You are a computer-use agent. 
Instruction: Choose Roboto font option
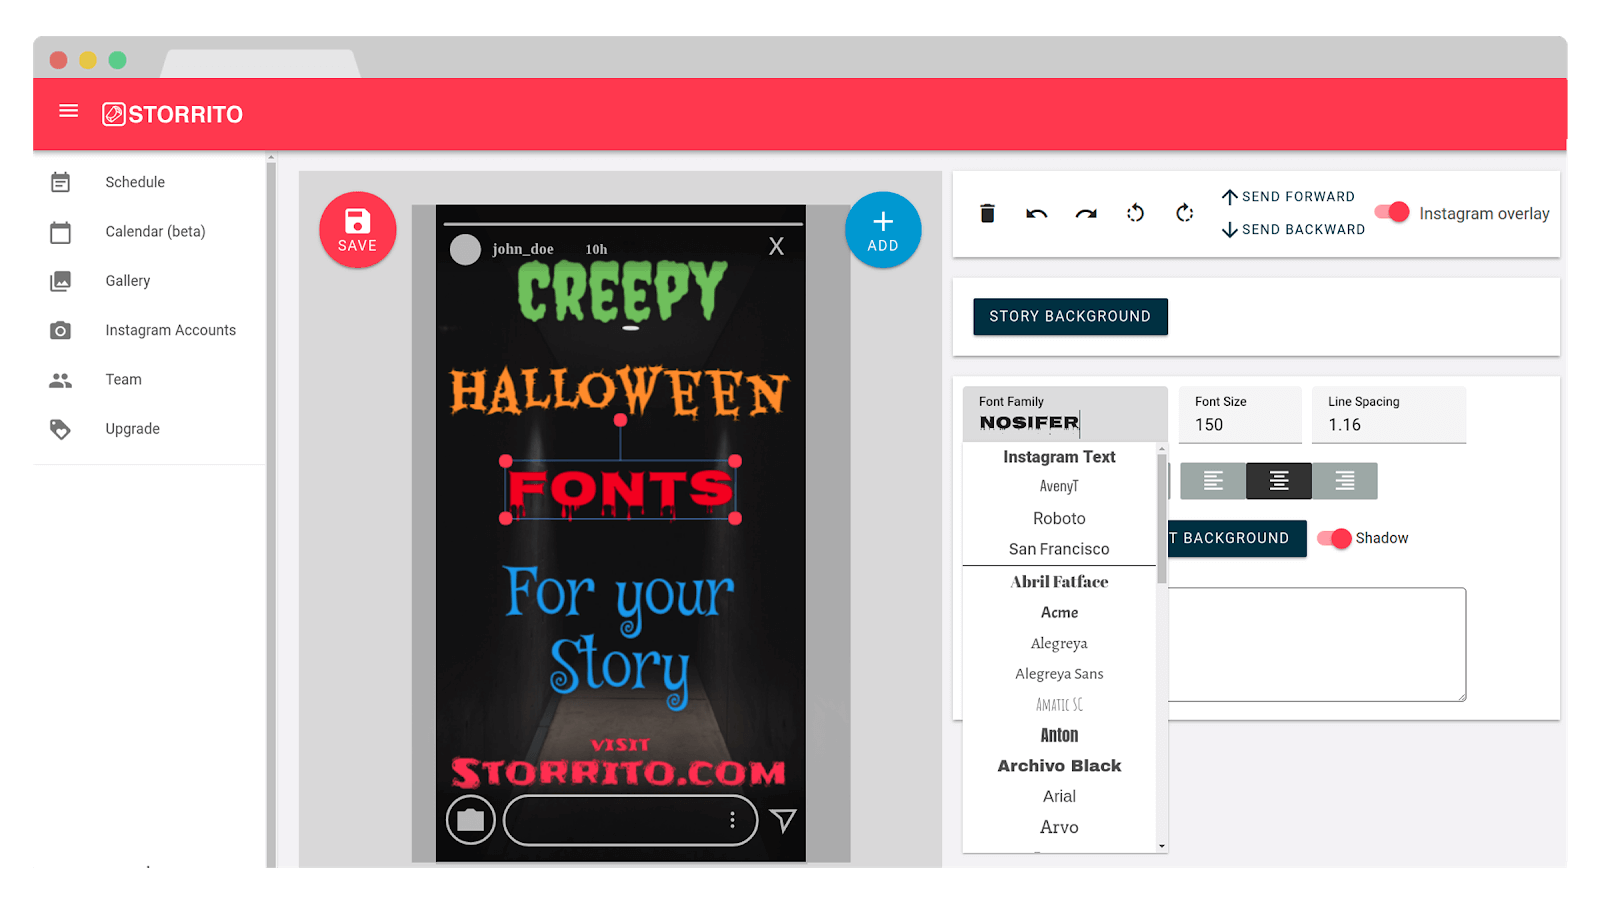tap(1059, 518)
